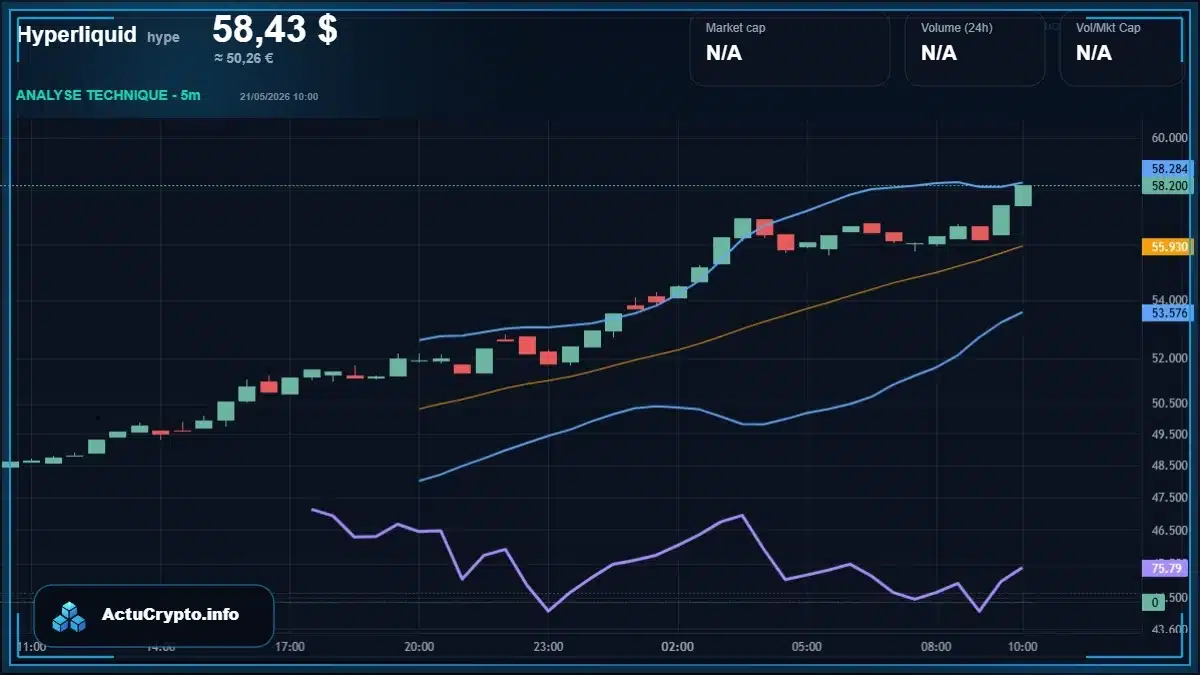Screen dimensions: 1200x675
Task: Click the latest green candle at 10:00
Action: click(x=1023, y=194)
